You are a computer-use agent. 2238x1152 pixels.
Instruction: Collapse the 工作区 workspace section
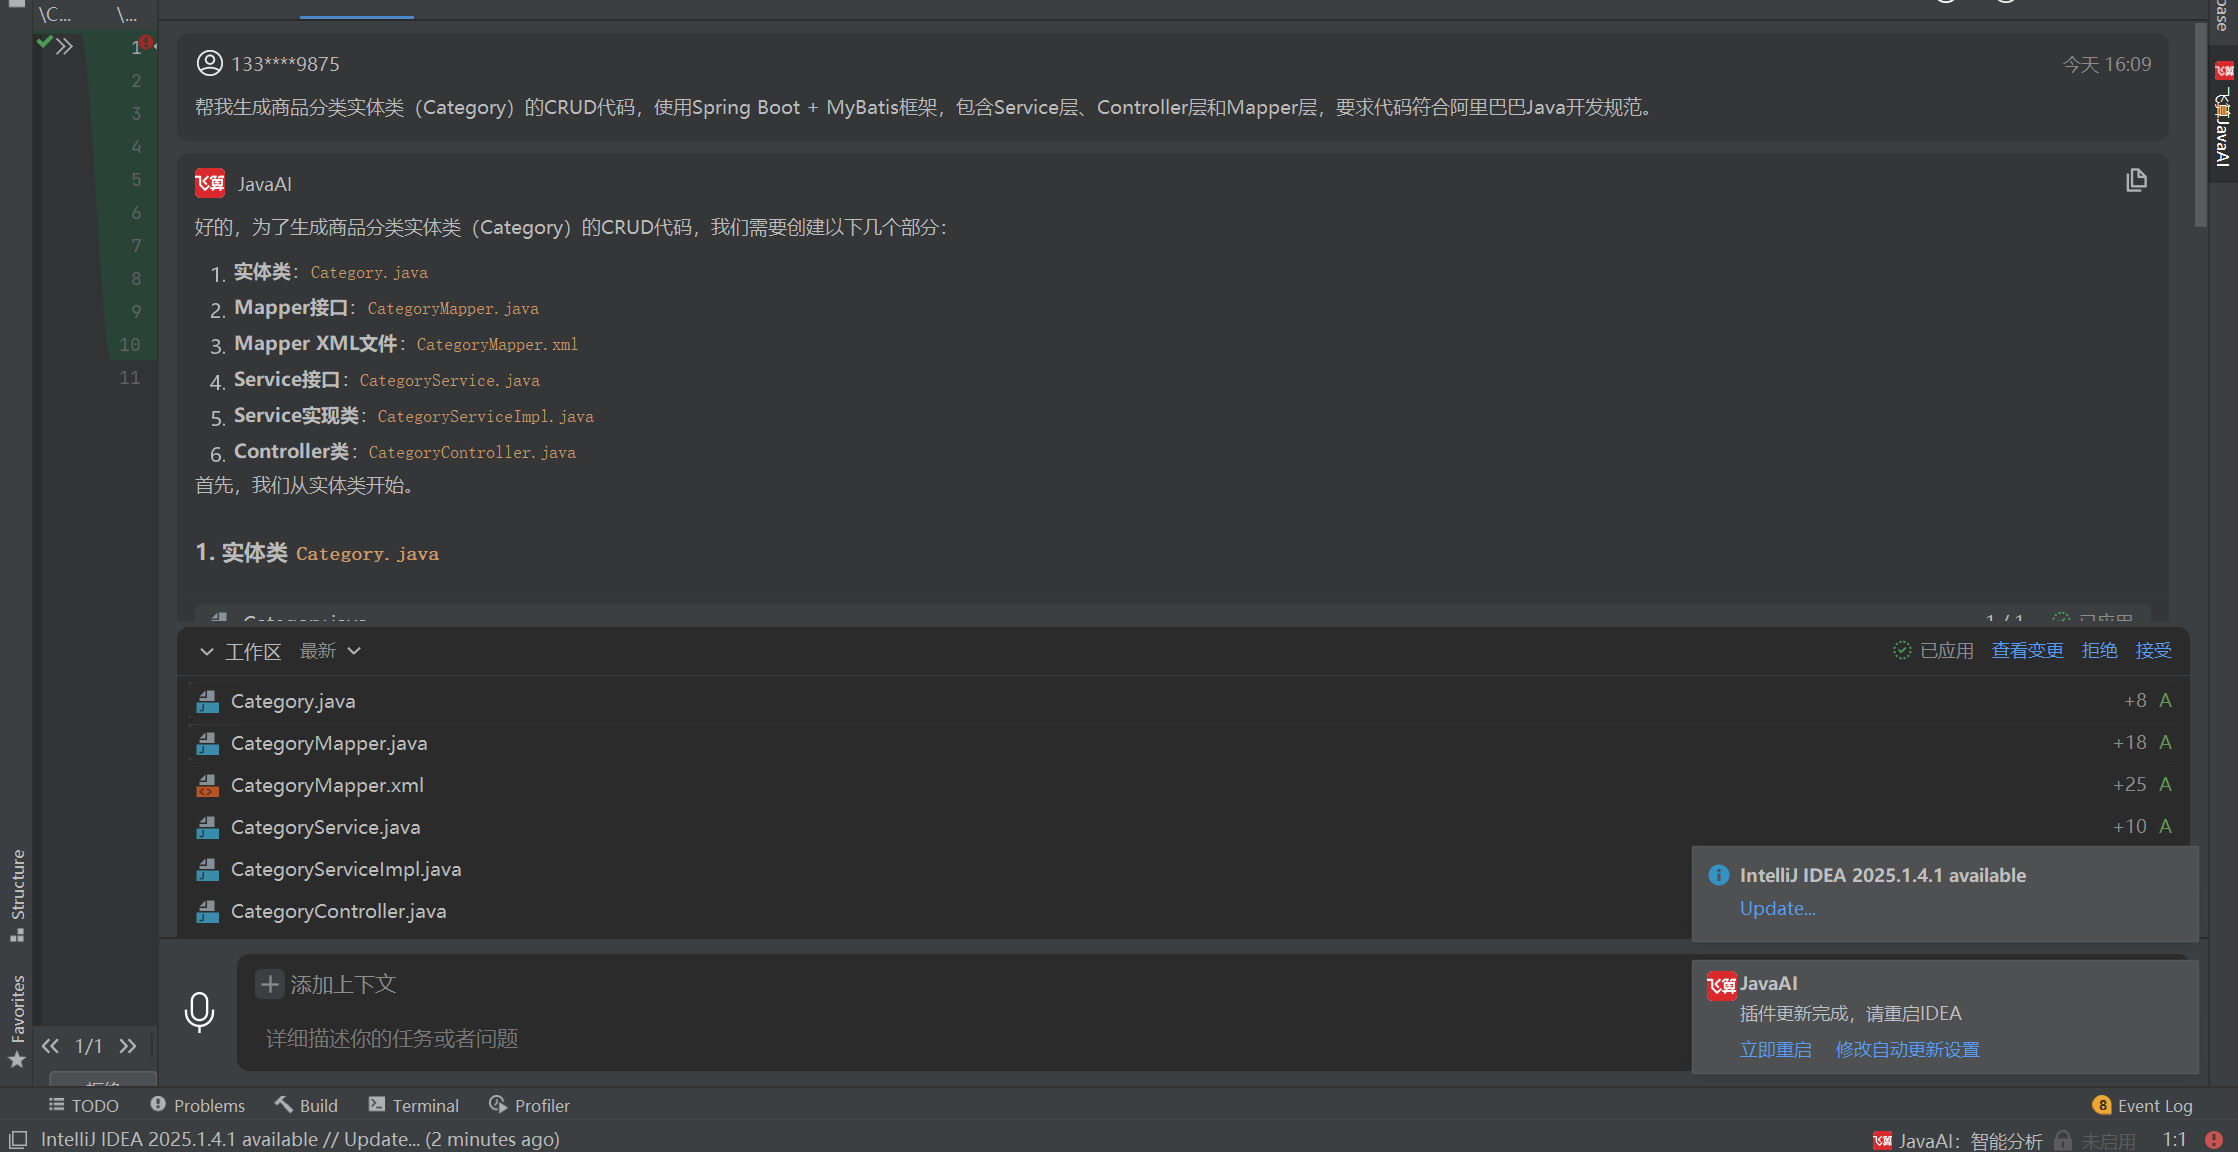pos(206,651)
